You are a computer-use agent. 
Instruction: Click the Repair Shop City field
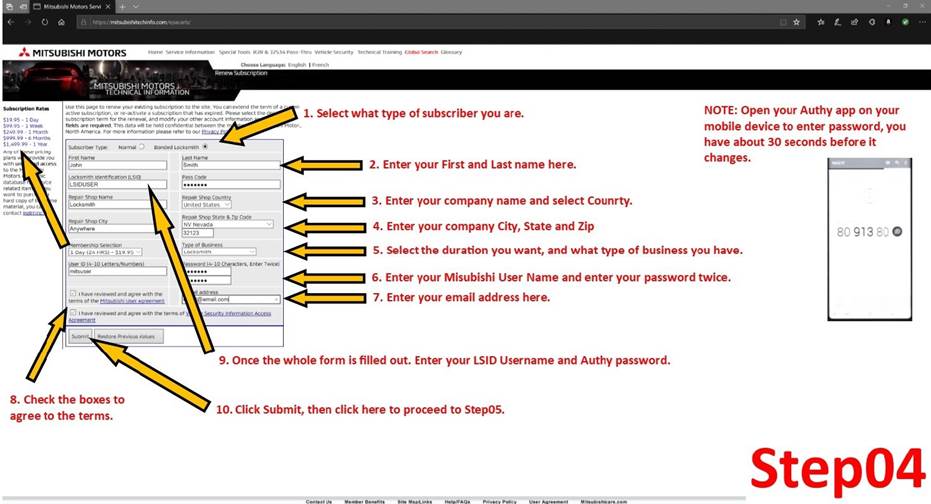[x=118, y=229]
